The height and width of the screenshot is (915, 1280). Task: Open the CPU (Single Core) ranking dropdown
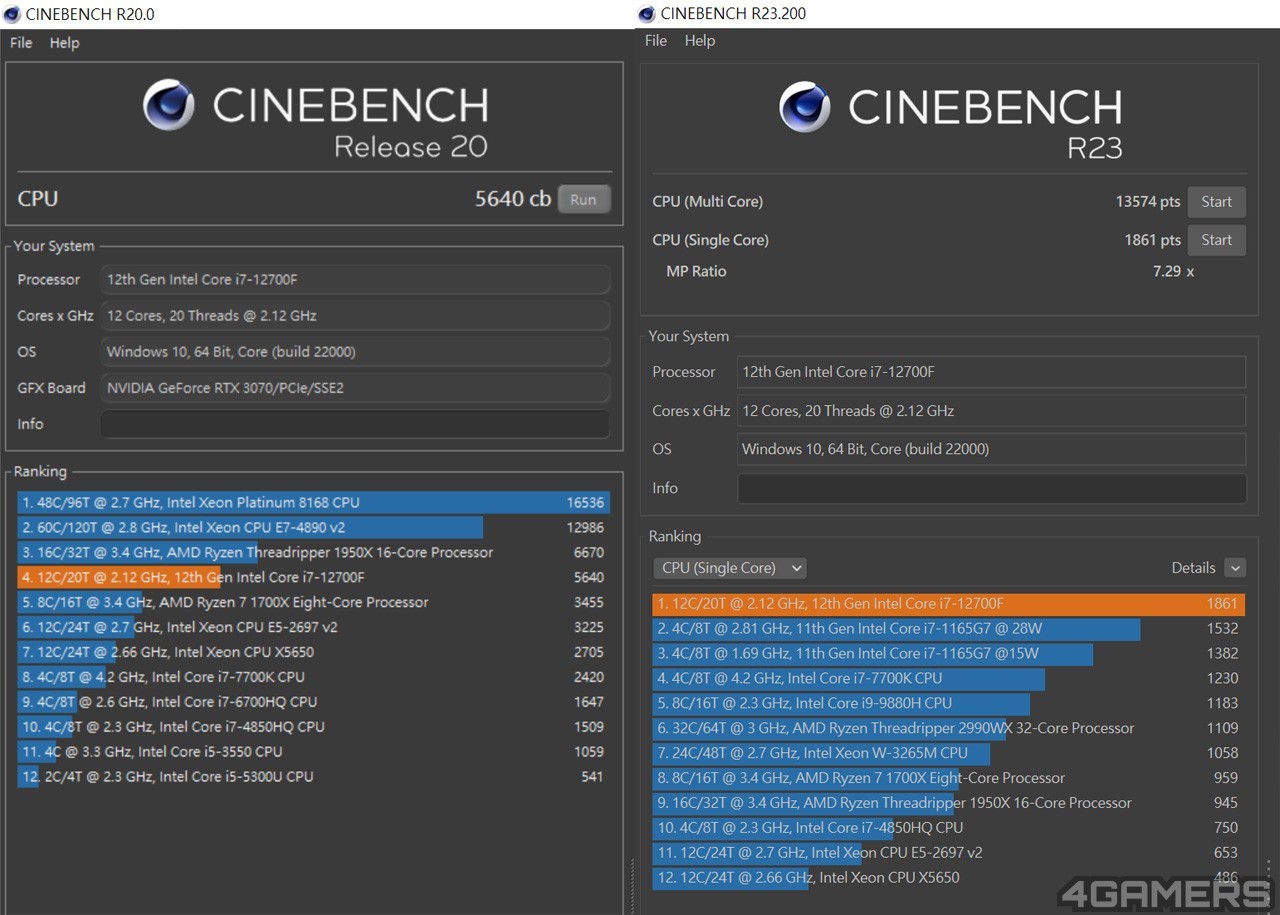tap(730, 568)
